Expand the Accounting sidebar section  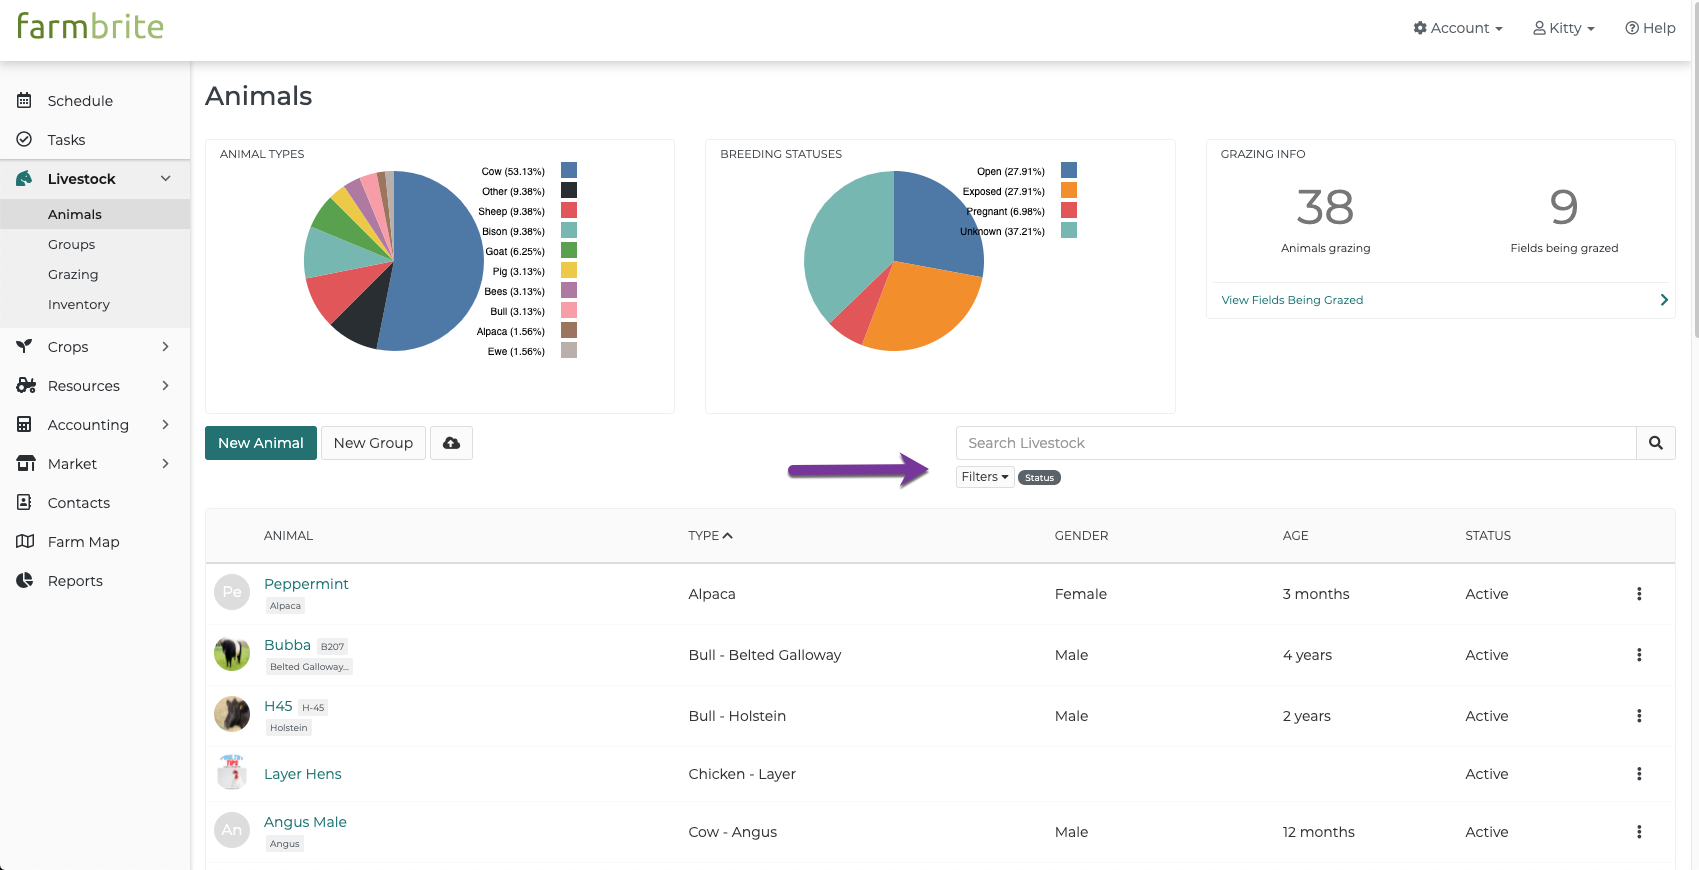tap(166, 424)
